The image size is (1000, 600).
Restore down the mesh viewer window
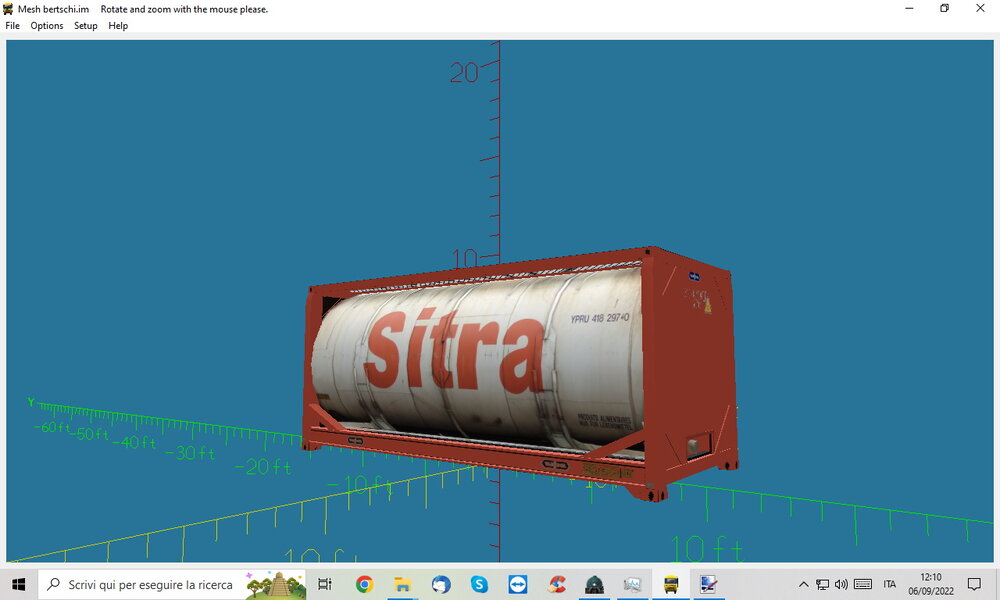(x=945, y=9)
